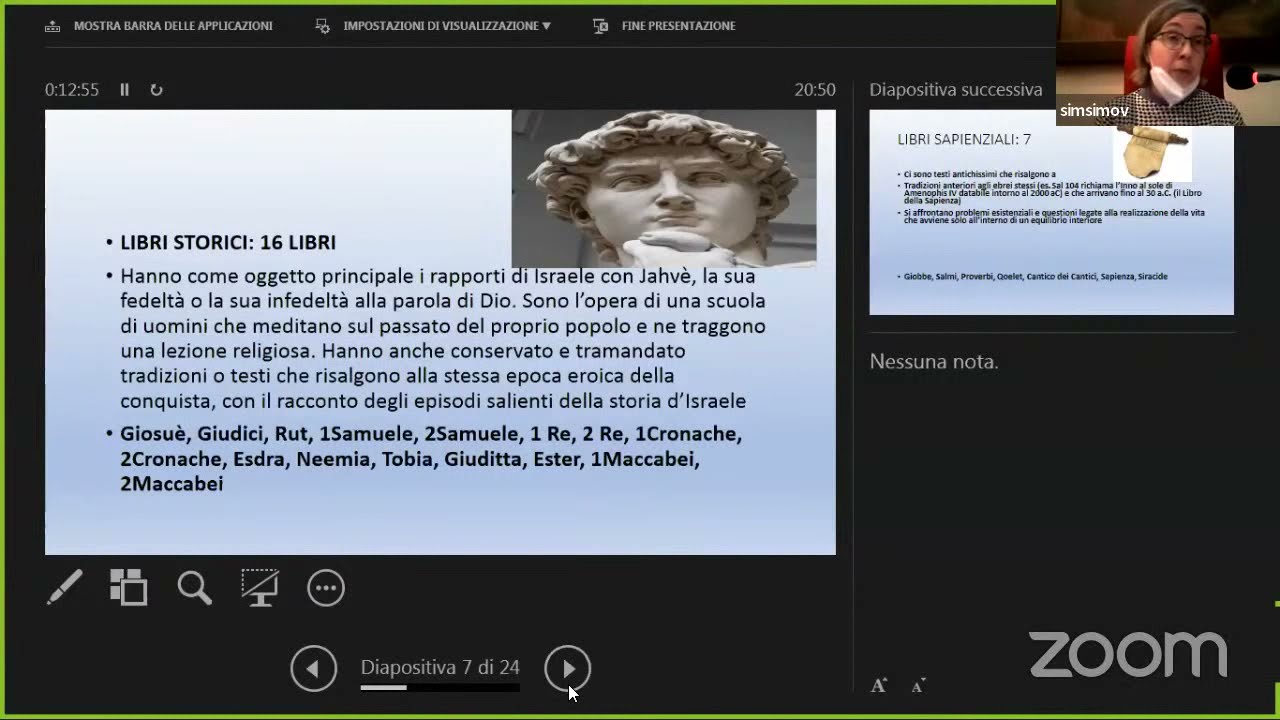1280x720 pixels.
Task: Advance to the next slide arrow
Action: click(567, 669)
